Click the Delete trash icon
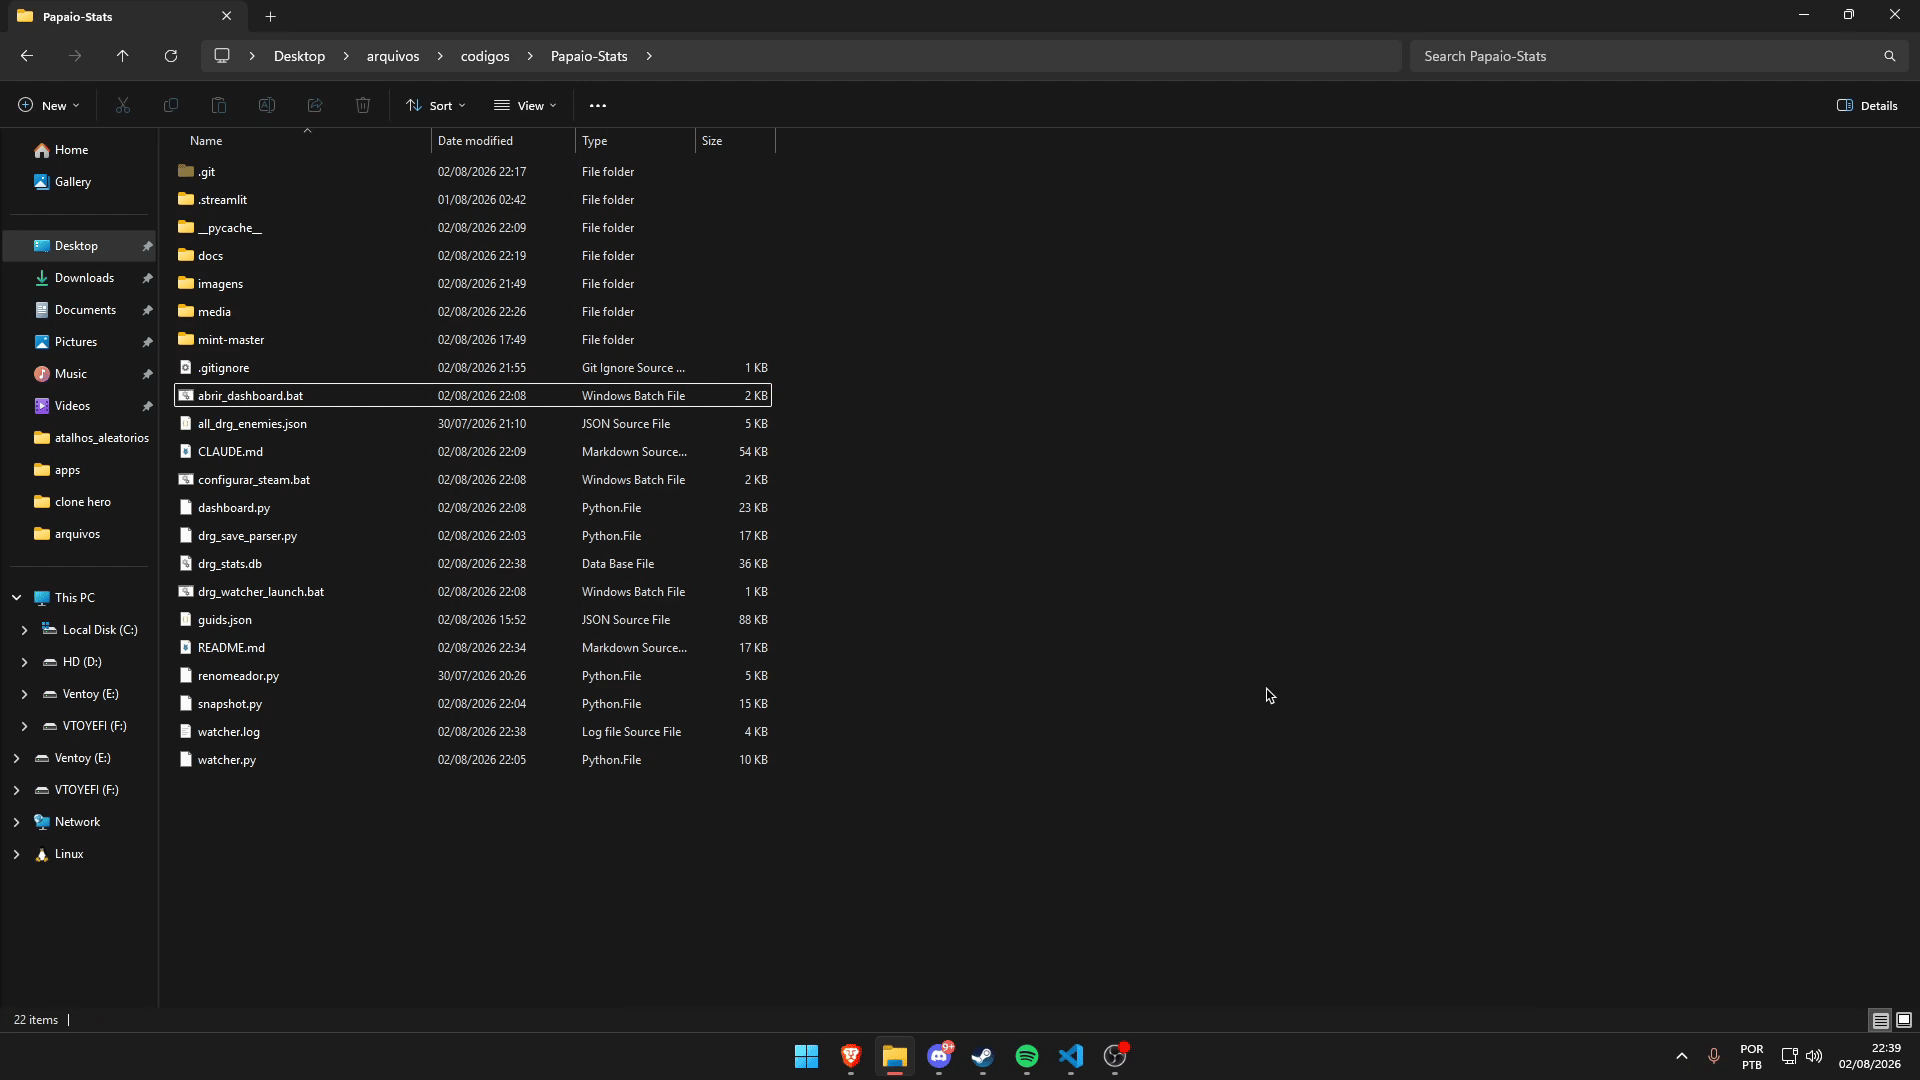This screenshot has height=1080, width=1920. pos(363,105)
